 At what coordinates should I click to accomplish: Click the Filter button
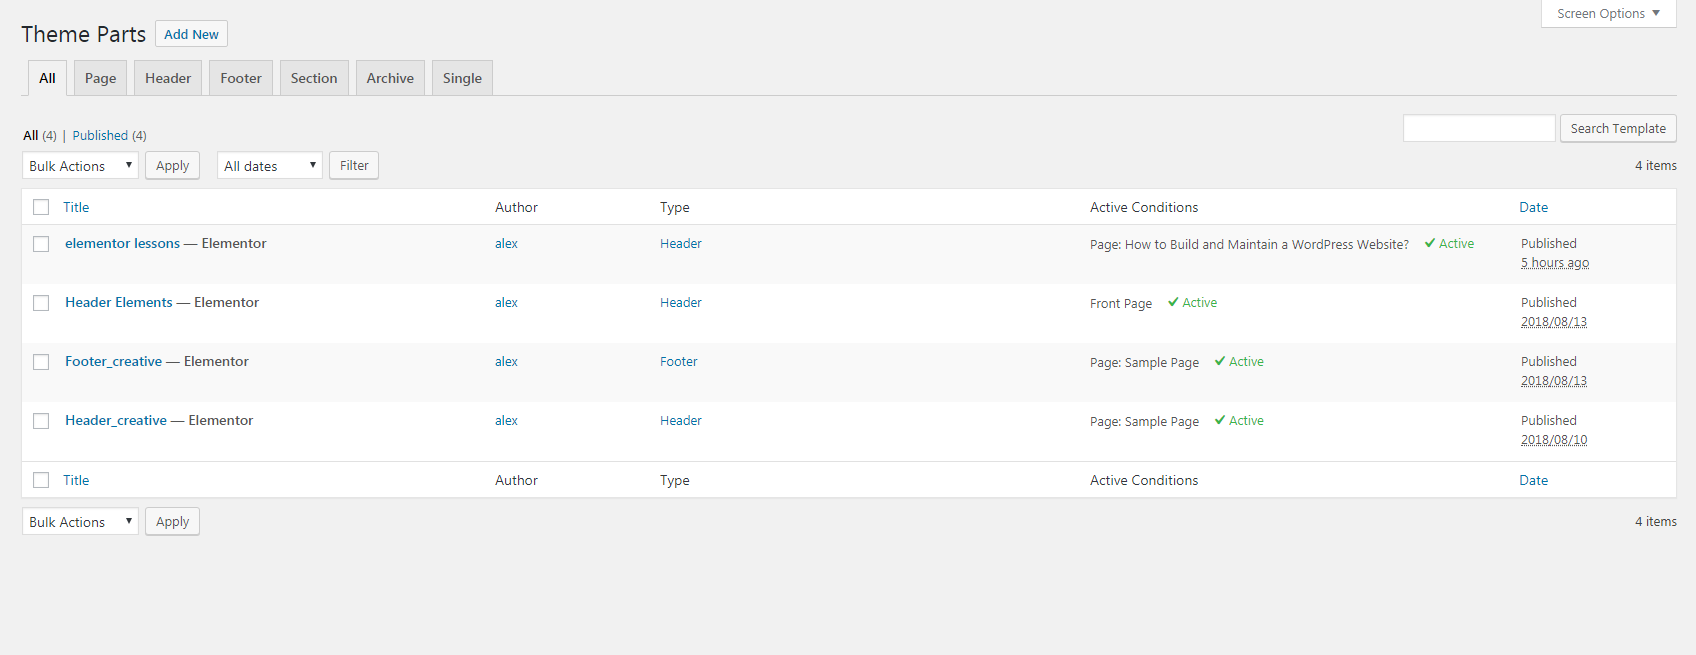coord(354,166)
